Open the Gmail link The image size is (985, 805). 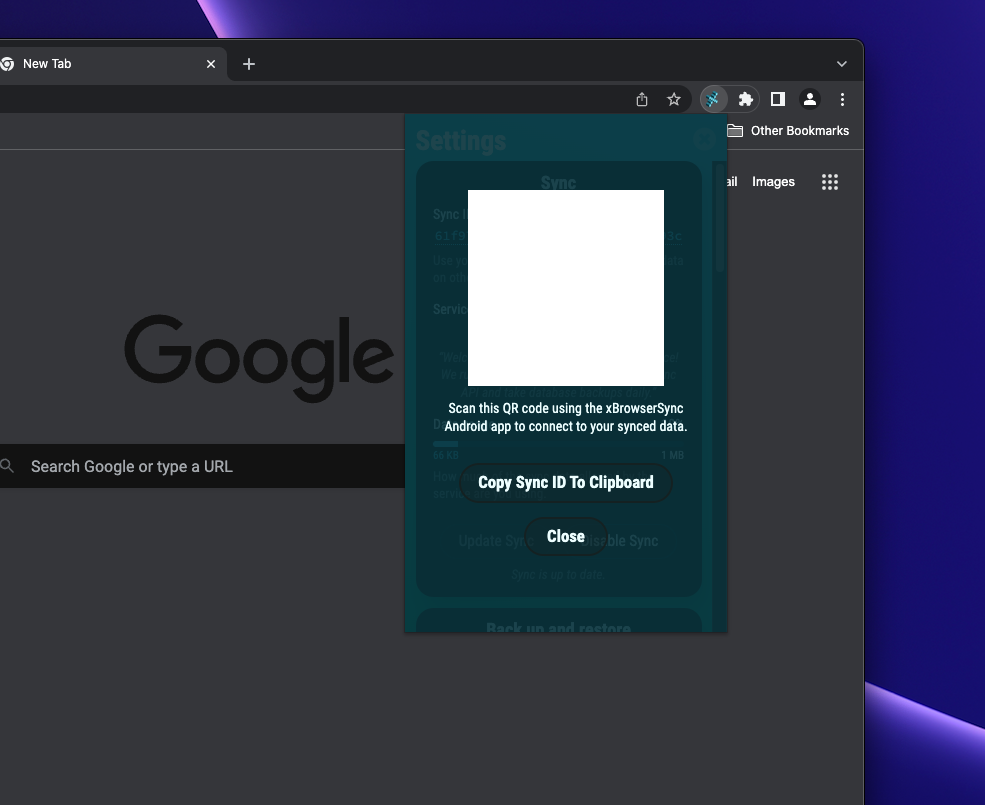click(x=730, y=181)
